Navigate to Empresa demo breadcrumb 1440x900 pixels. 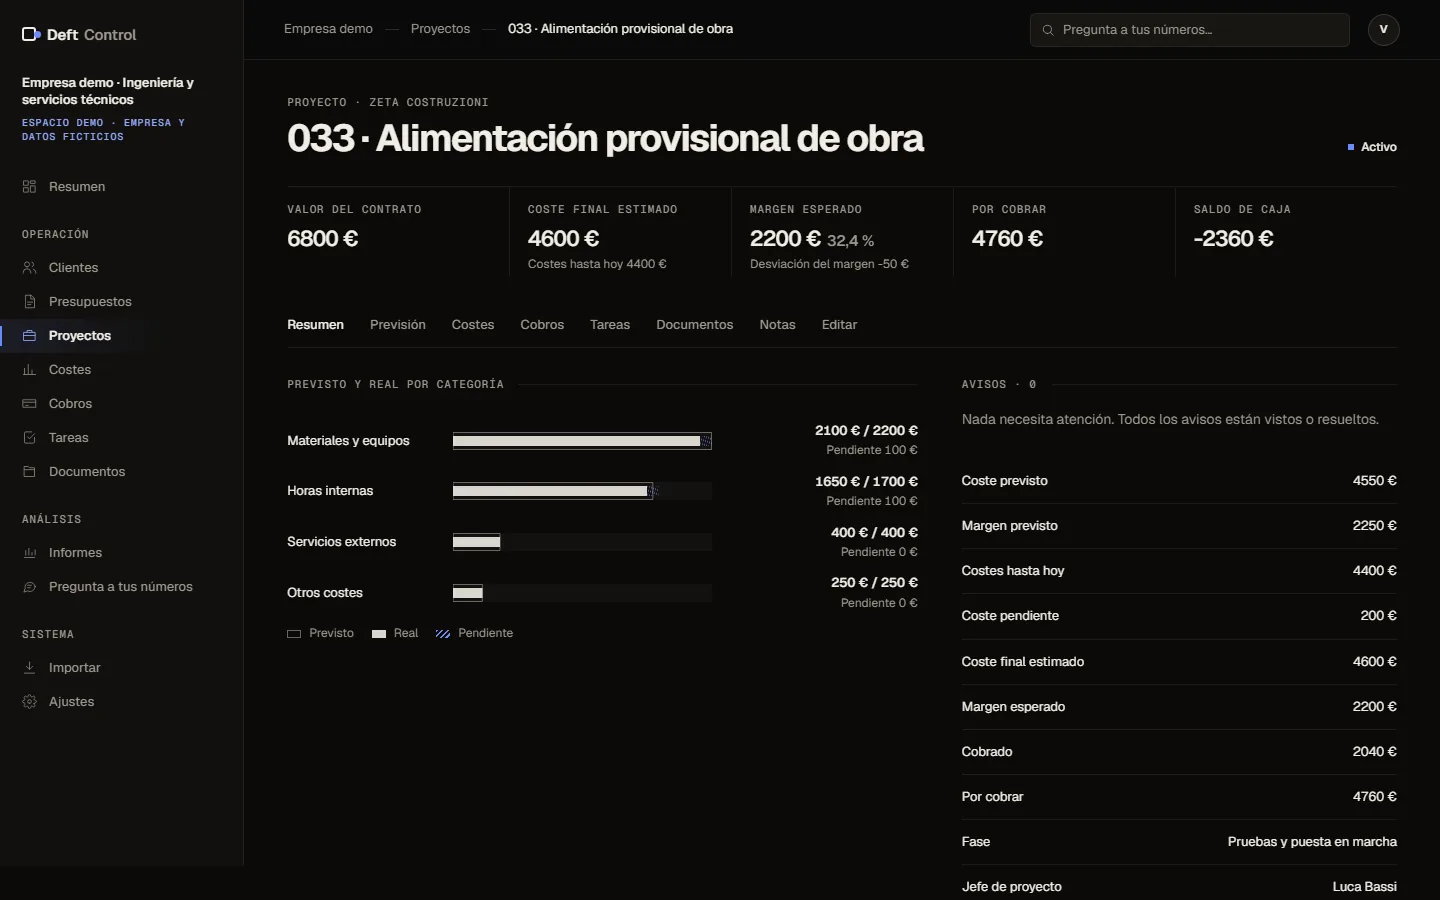[x=328, y=29]
